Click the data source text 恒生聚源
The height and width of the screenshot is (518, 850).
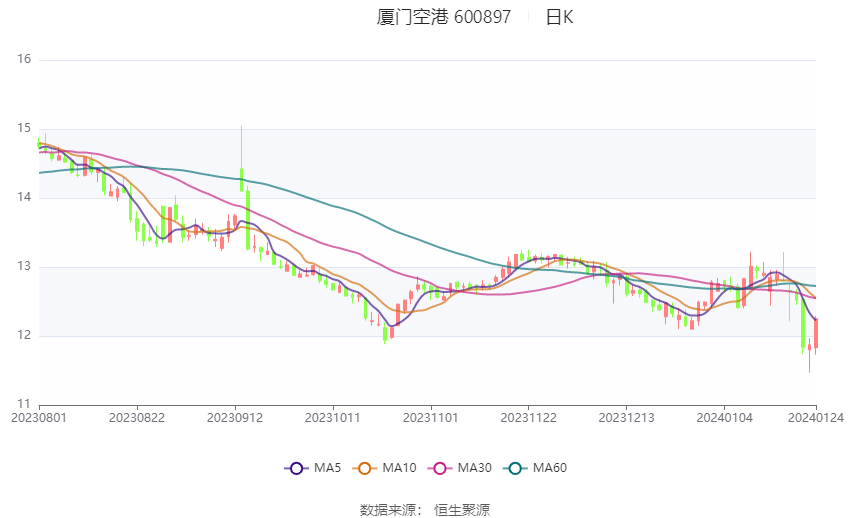pos(462,510)
